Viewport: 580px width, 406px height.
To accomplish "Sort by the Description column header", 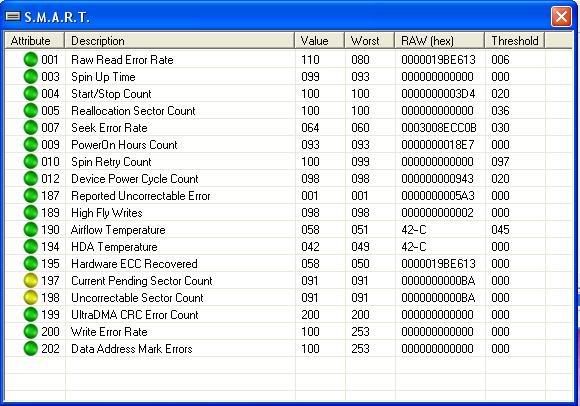I will coord(179,40).
